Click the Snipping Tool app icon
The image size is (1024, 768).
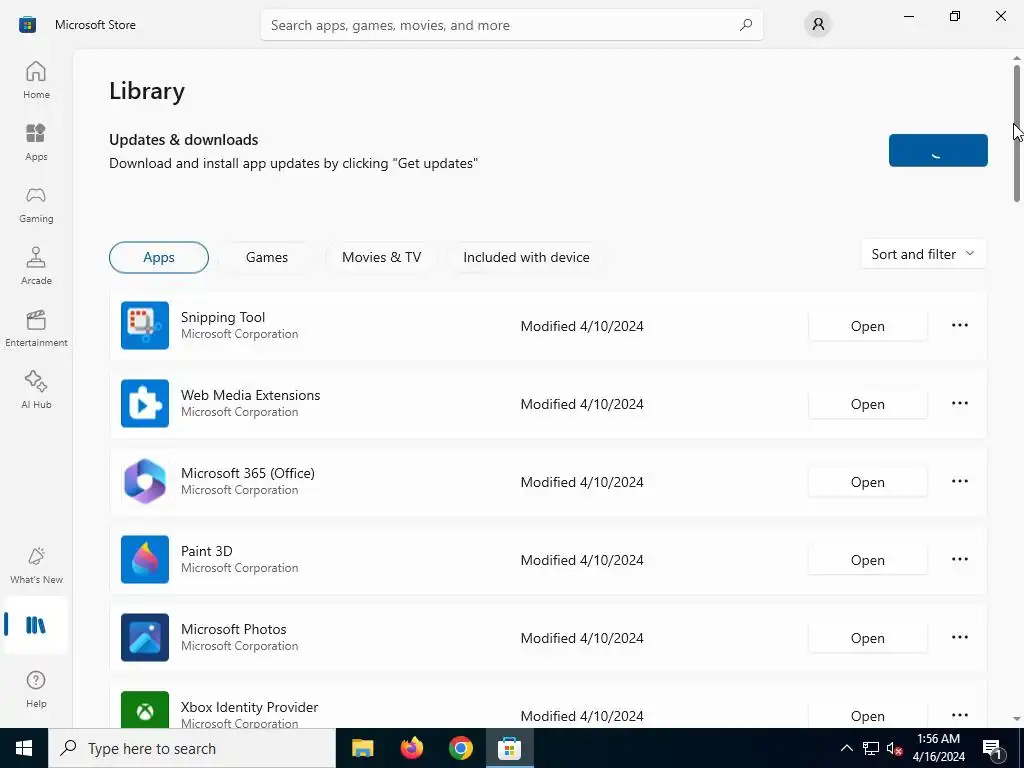point(145,325)
